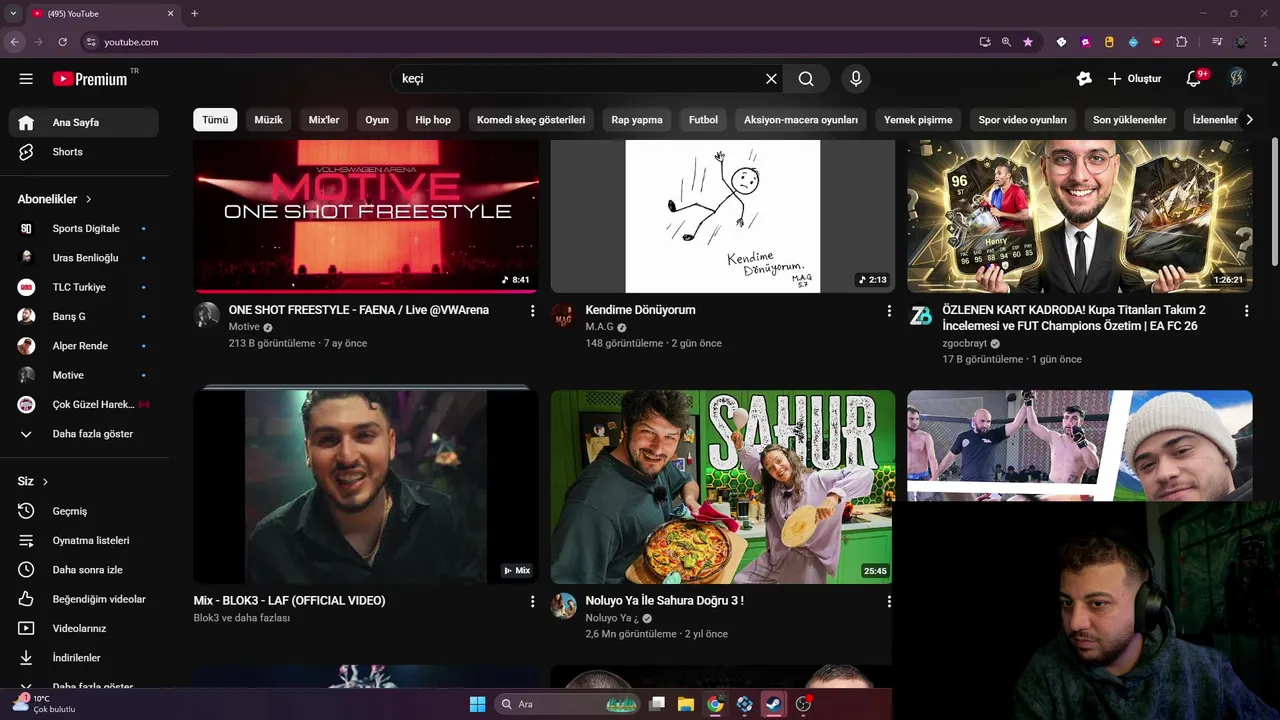Image resolution: width=1280 pixels, height=720 pixels.
Task: Click the YouTube Premium logo
Action: pyautogui.click(x=90, y=79)
